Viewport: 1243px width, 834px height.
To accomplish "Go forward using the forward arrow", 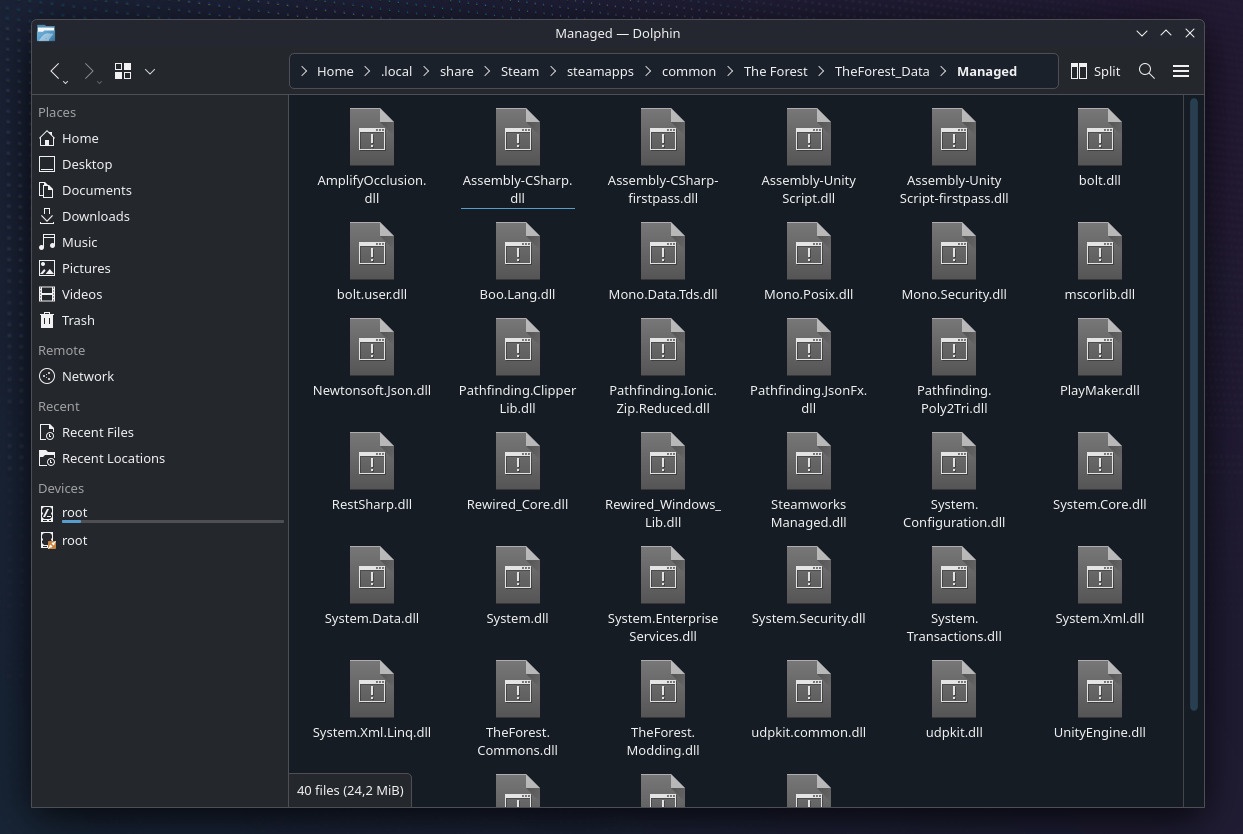I will pyautogui.click(x=90, y=71).
